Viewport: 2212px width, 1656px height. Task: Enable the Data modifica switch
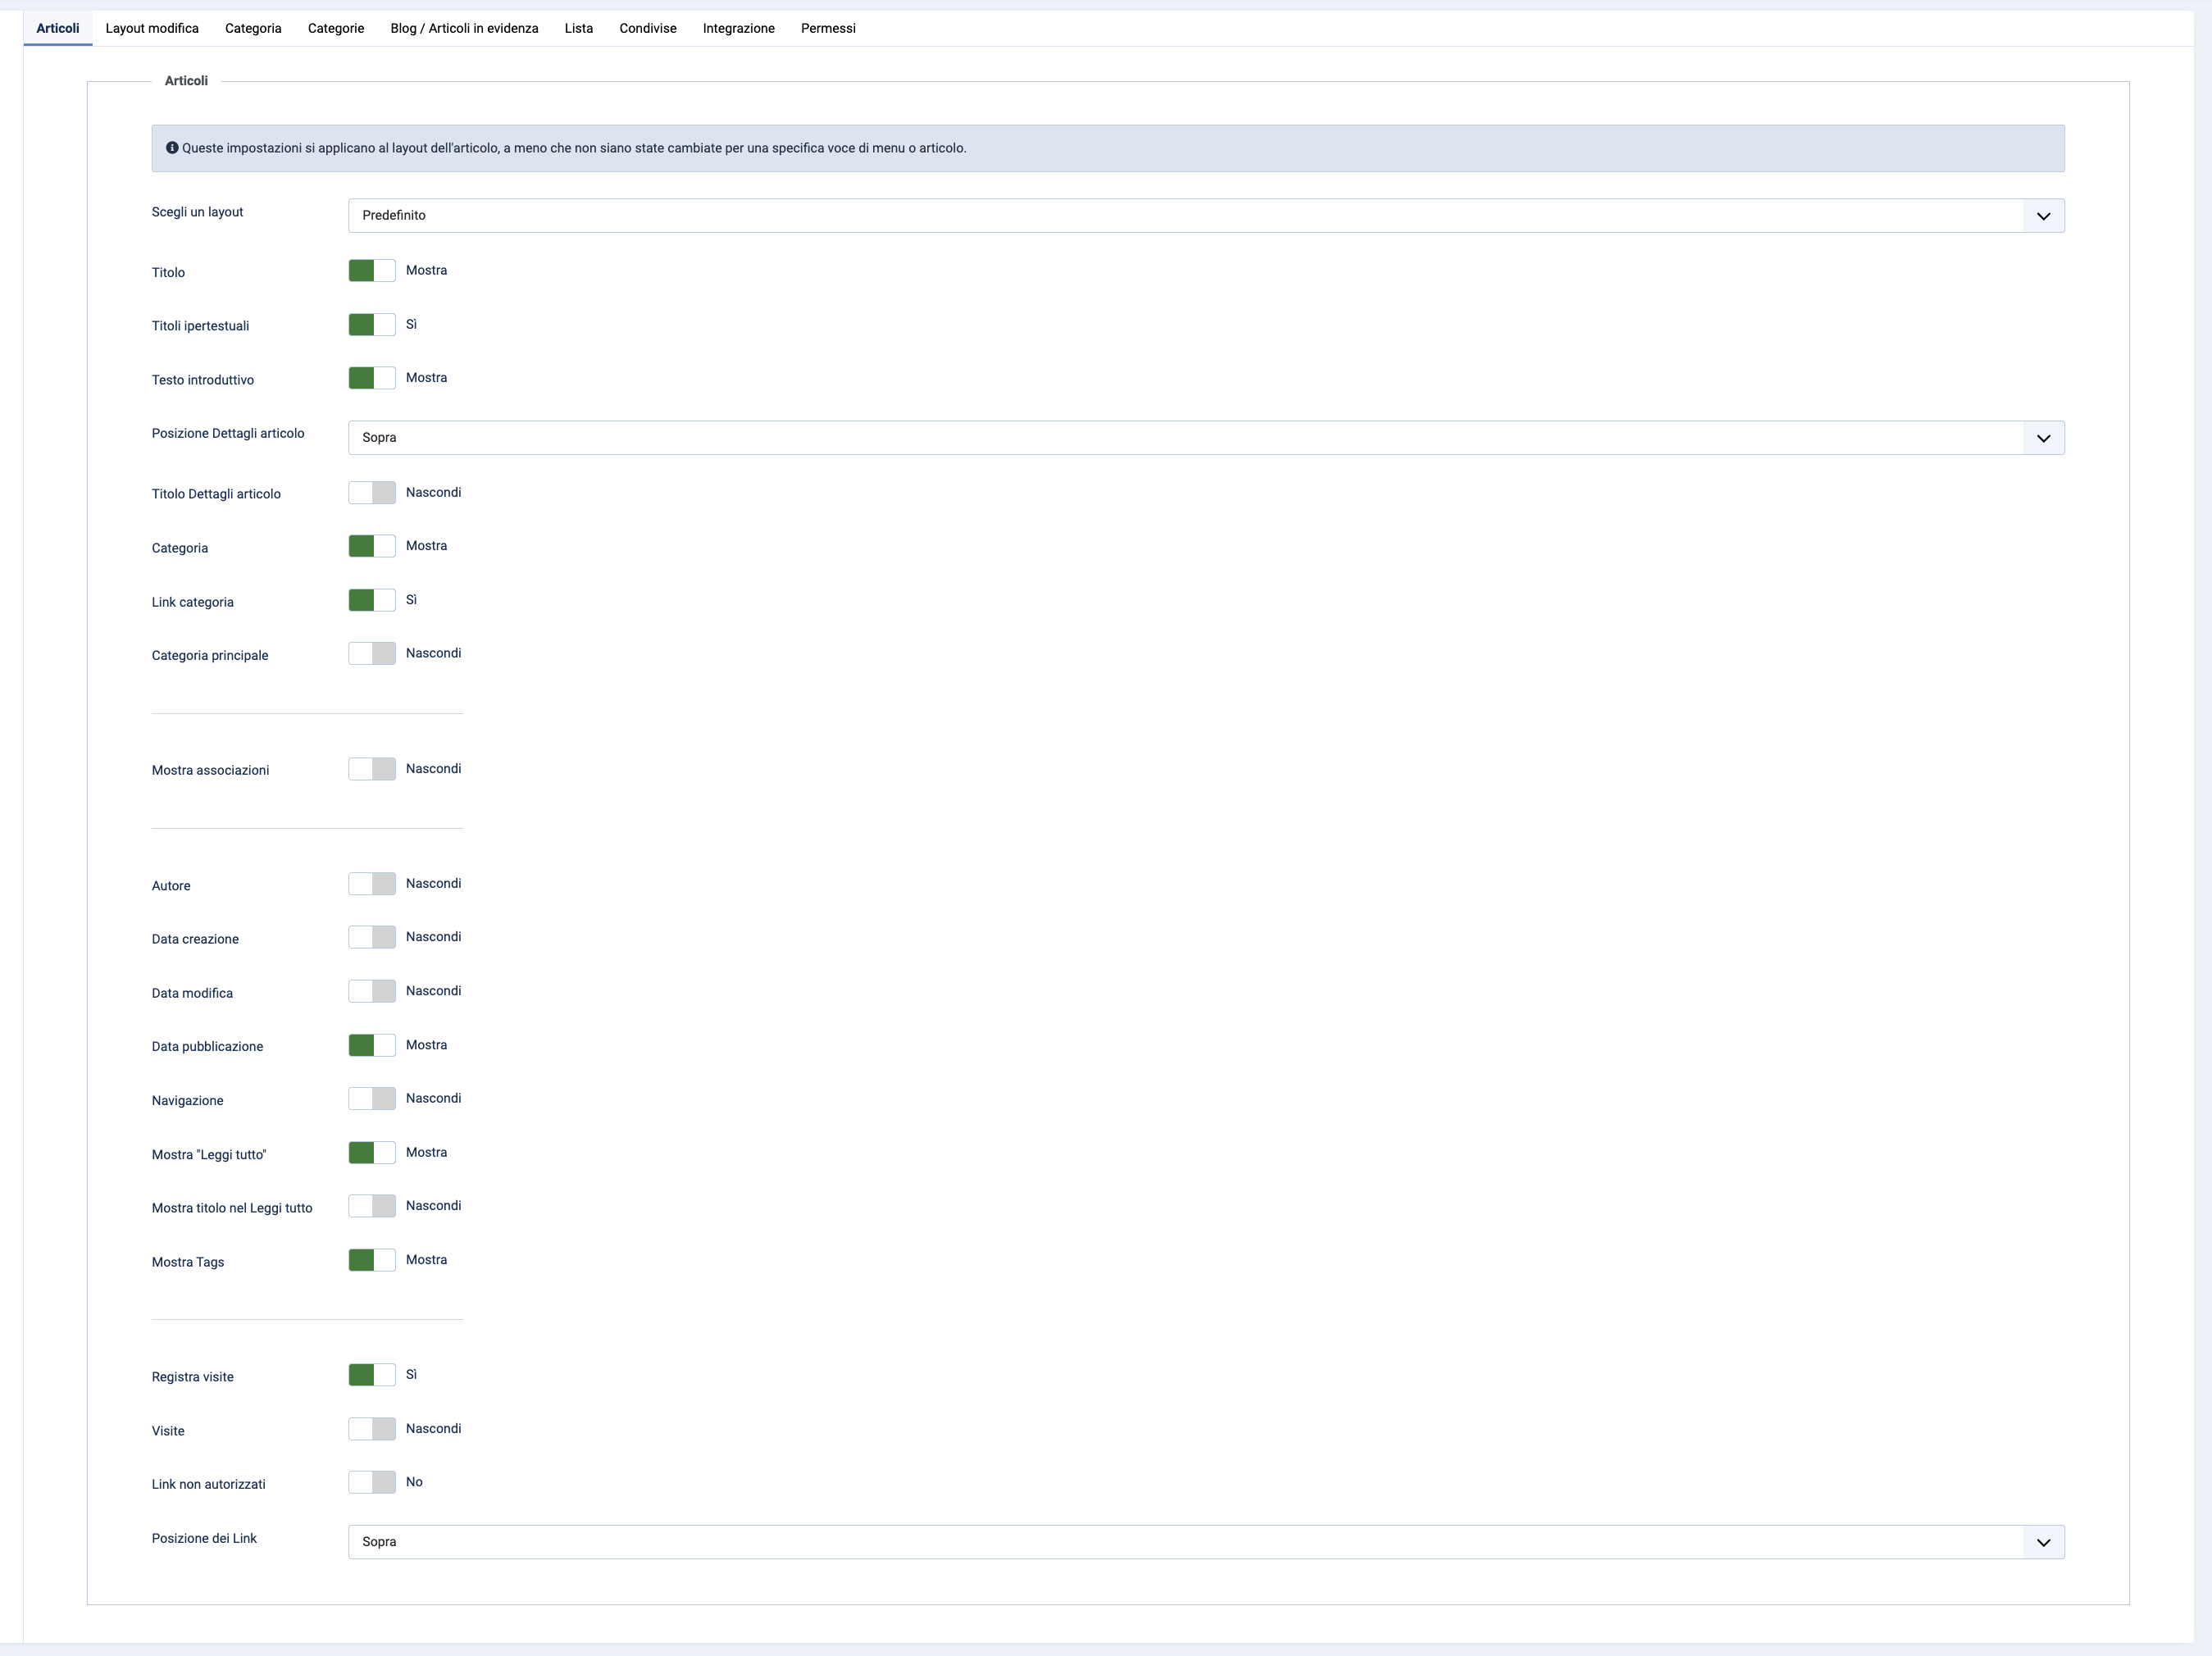point(372,991)
